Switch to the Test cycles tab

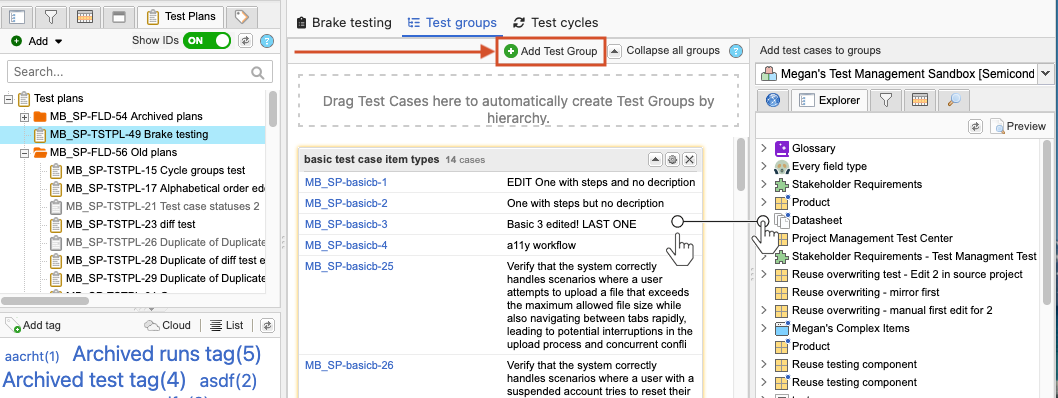click(555, 22)
